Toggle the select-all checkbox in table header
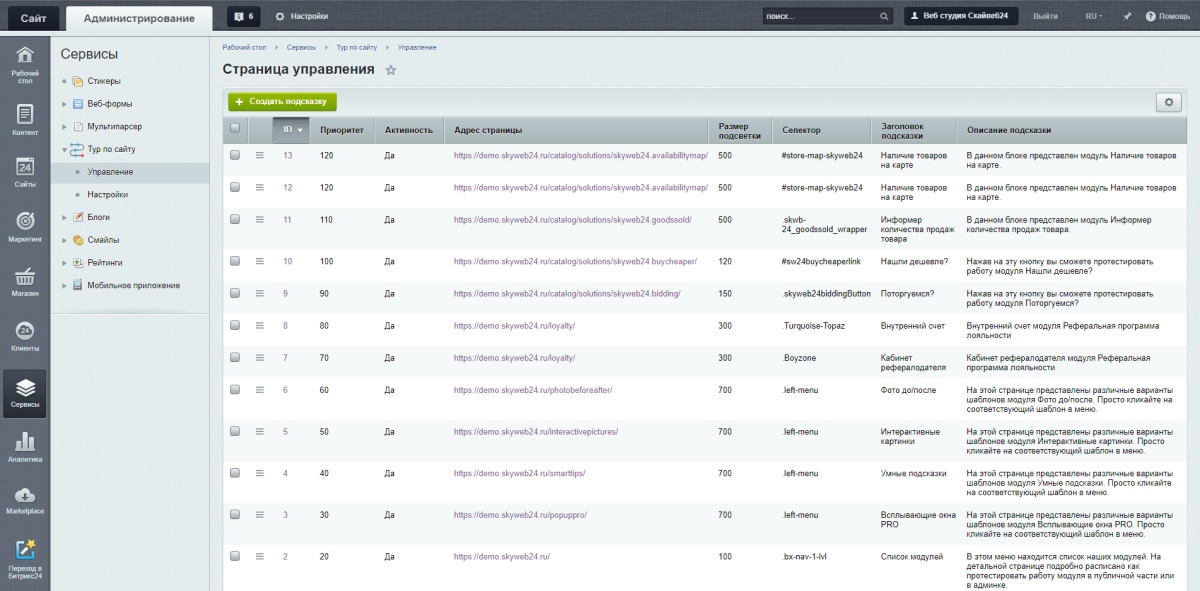The width and height of the screenshot is (1200, 591). point(235,128)
